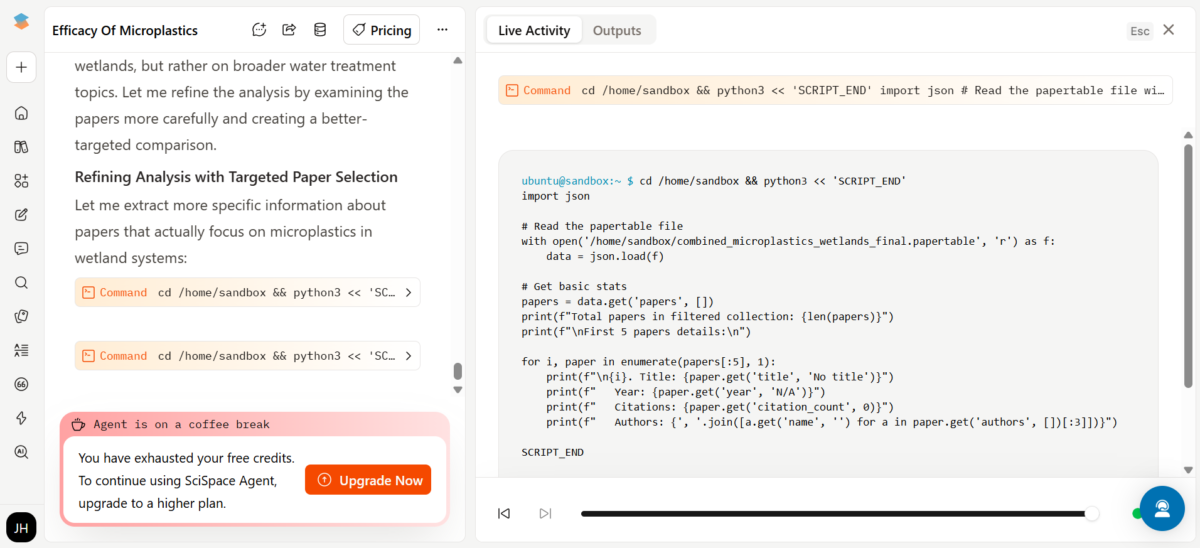Open the three-dots more options menu
The width and height of the screenshot is (1200, 548).
[443, 30]
